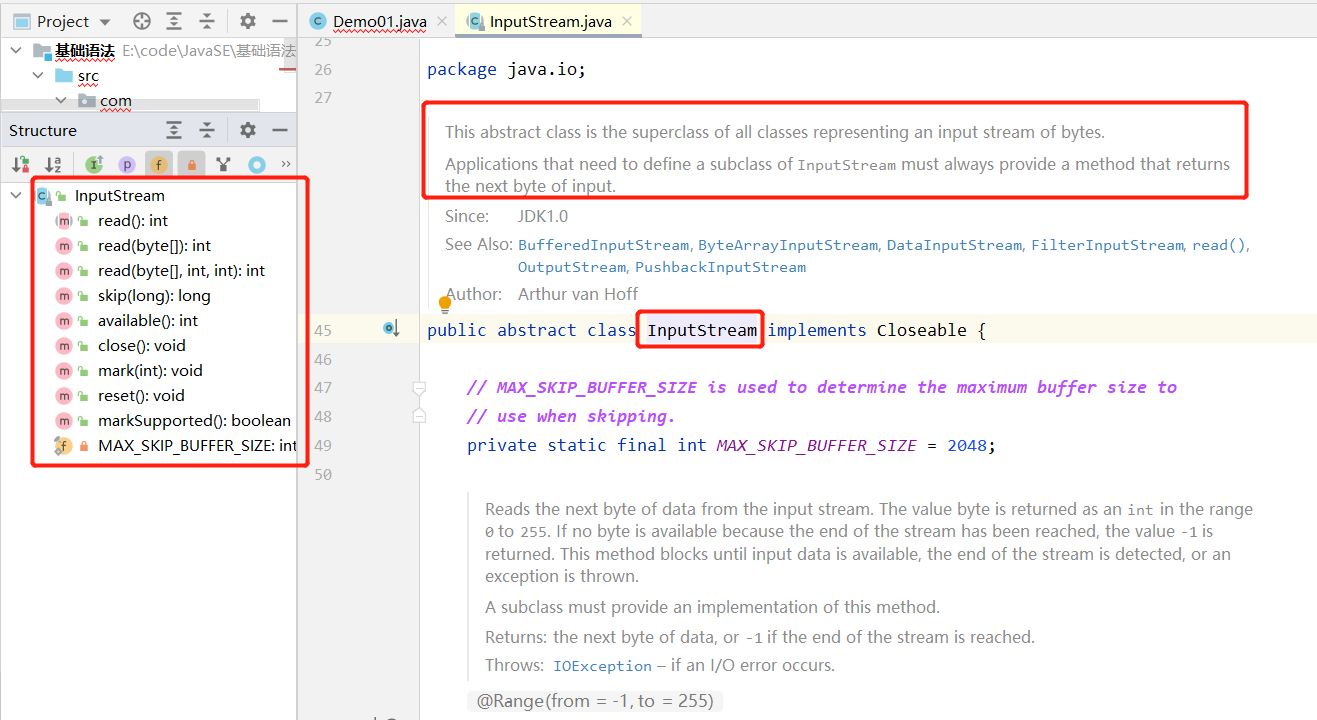Screen dimensions: 1317x720
Task: Select read(byte[]): int in Structure tree
Action: [x=154, y=245]
